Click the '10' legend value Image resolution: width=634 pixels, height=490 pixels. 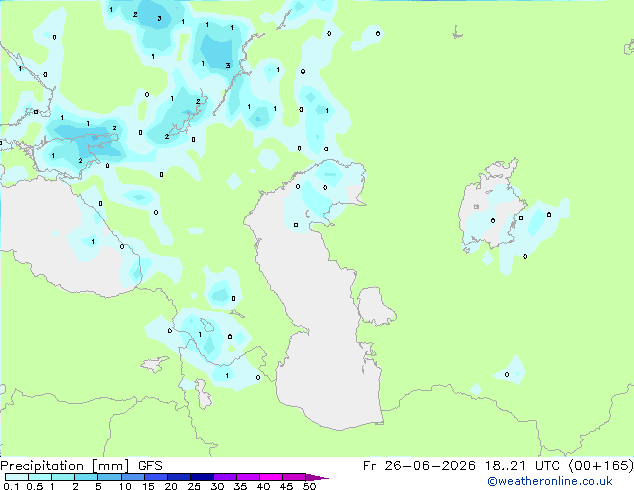pos(125,486)
